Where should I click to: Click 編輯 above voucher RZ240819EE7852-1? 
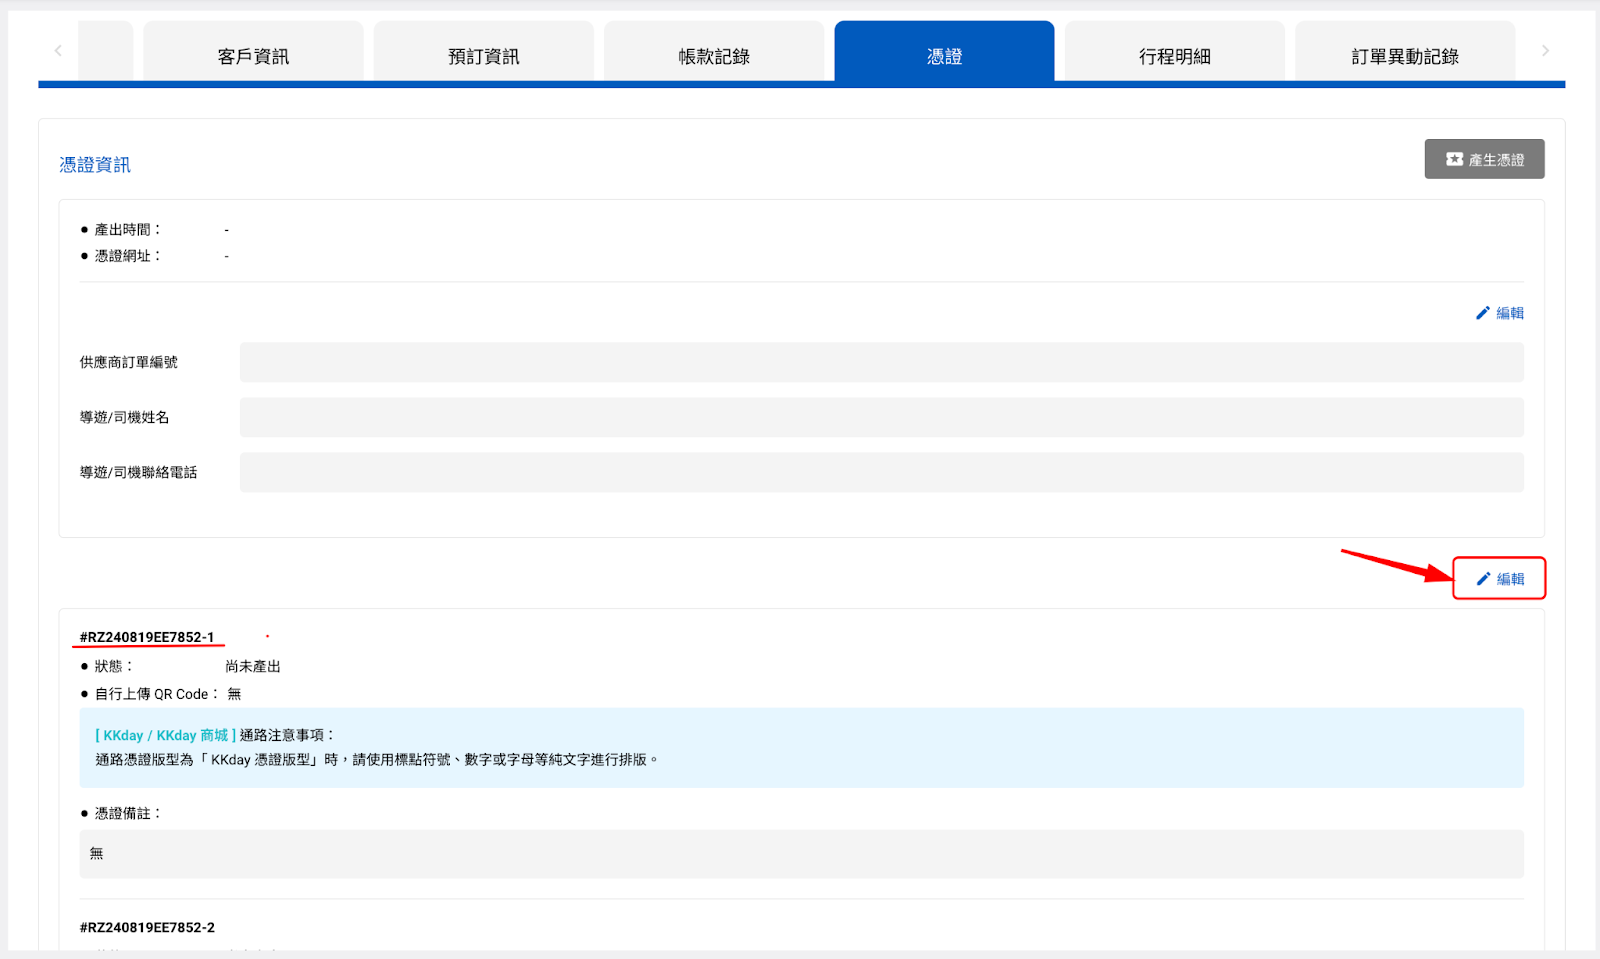1500,579
